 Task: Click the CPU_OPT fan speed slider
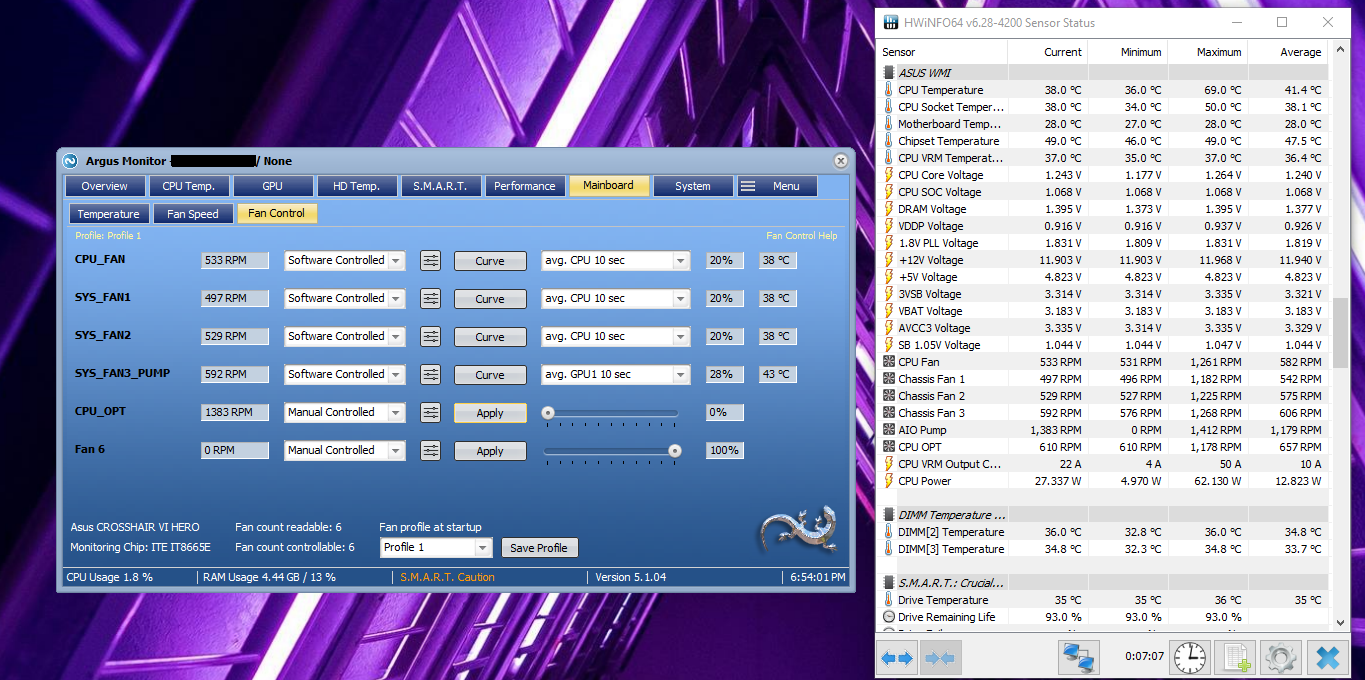tap(612, 413)
